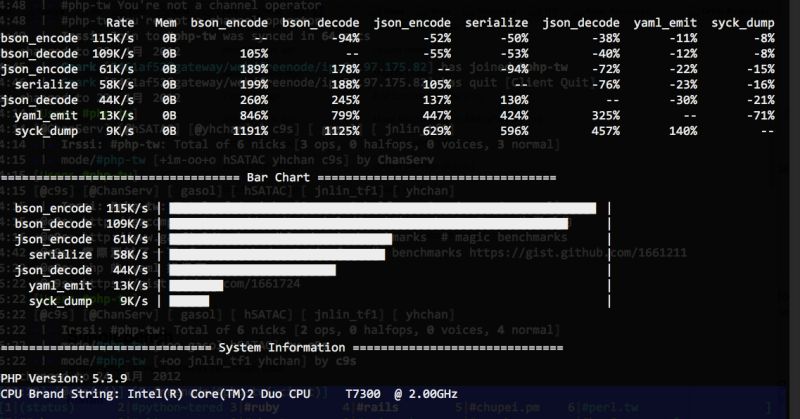Click the 846% cell in yaml_emit row
800x419 pixels.
[254, 116]
